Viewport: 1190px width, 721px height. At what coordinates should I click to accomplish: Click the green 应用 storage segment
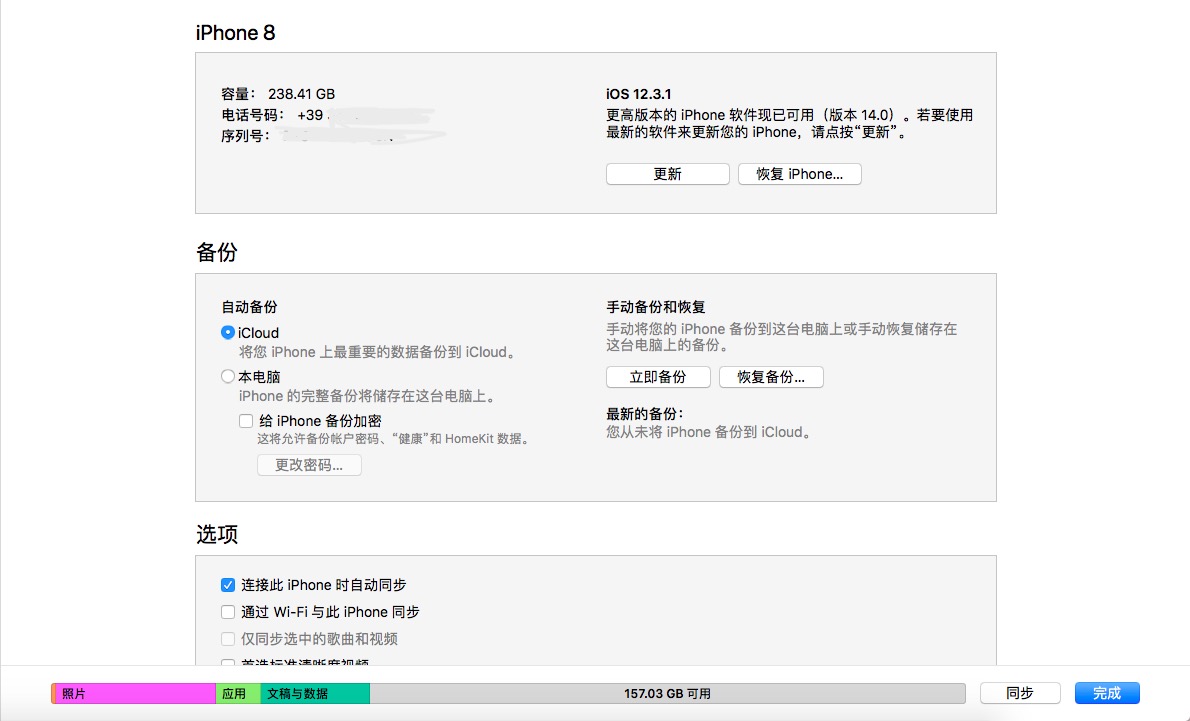pyautogui.click(x=238, y=693)
